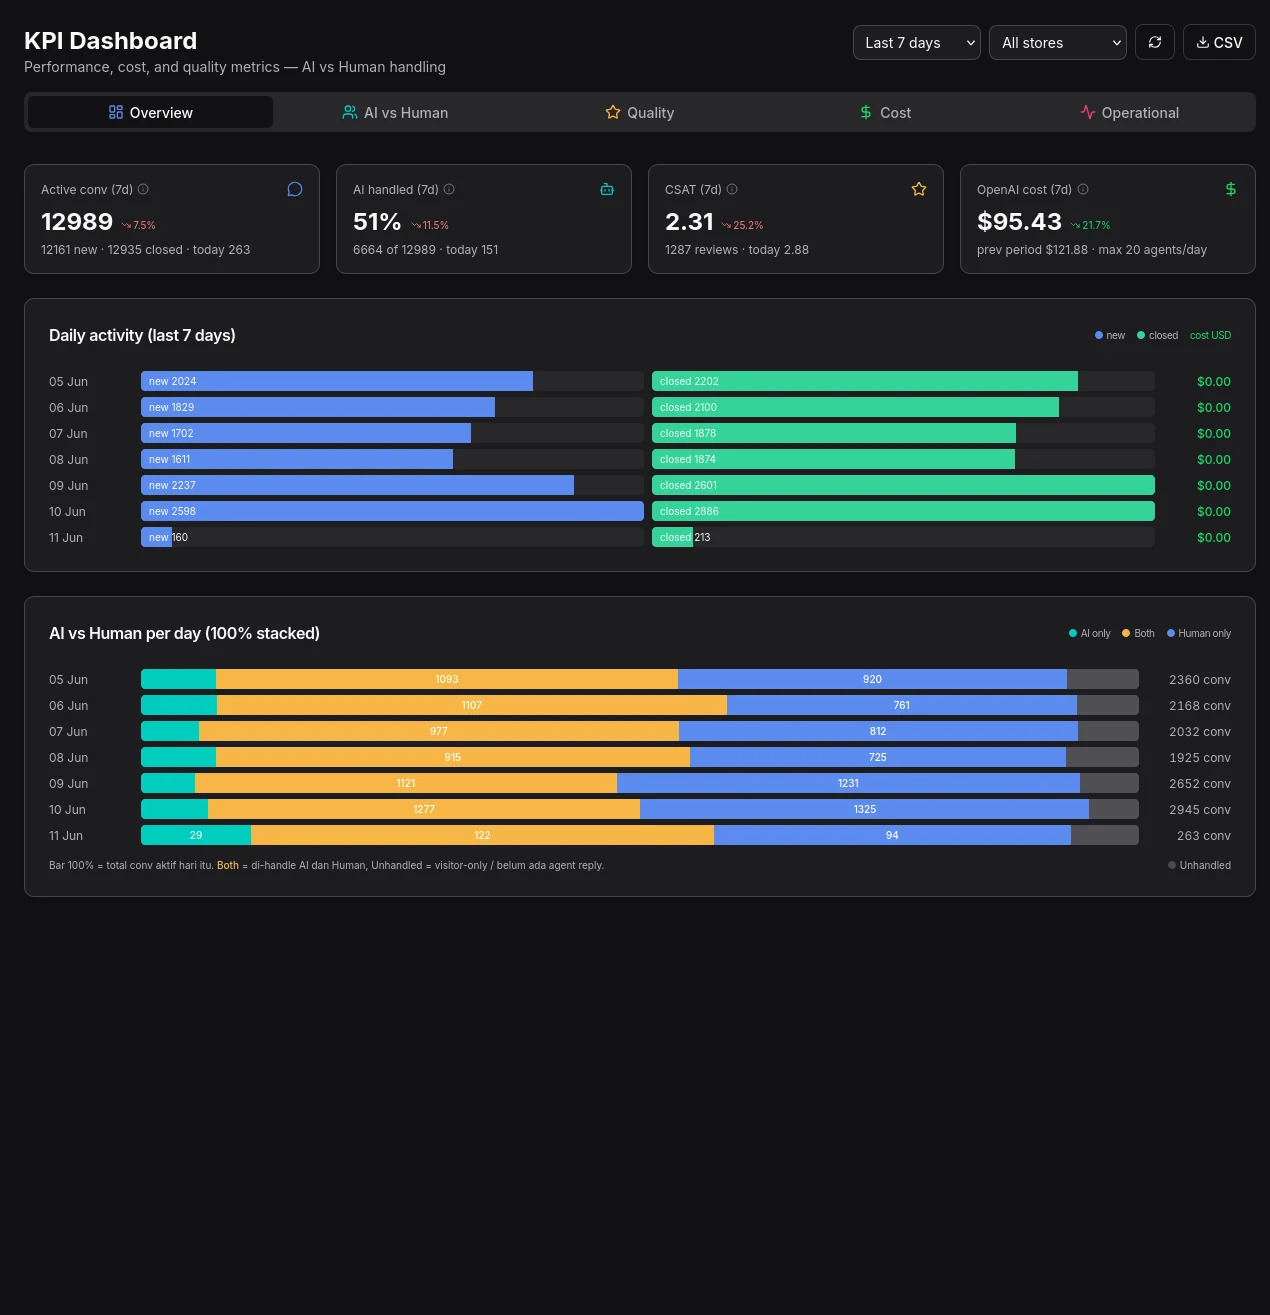Viewport: 1270px width, 1315px height.
Task: Click the '12989' active conversations value
Action: click(77, 222)
